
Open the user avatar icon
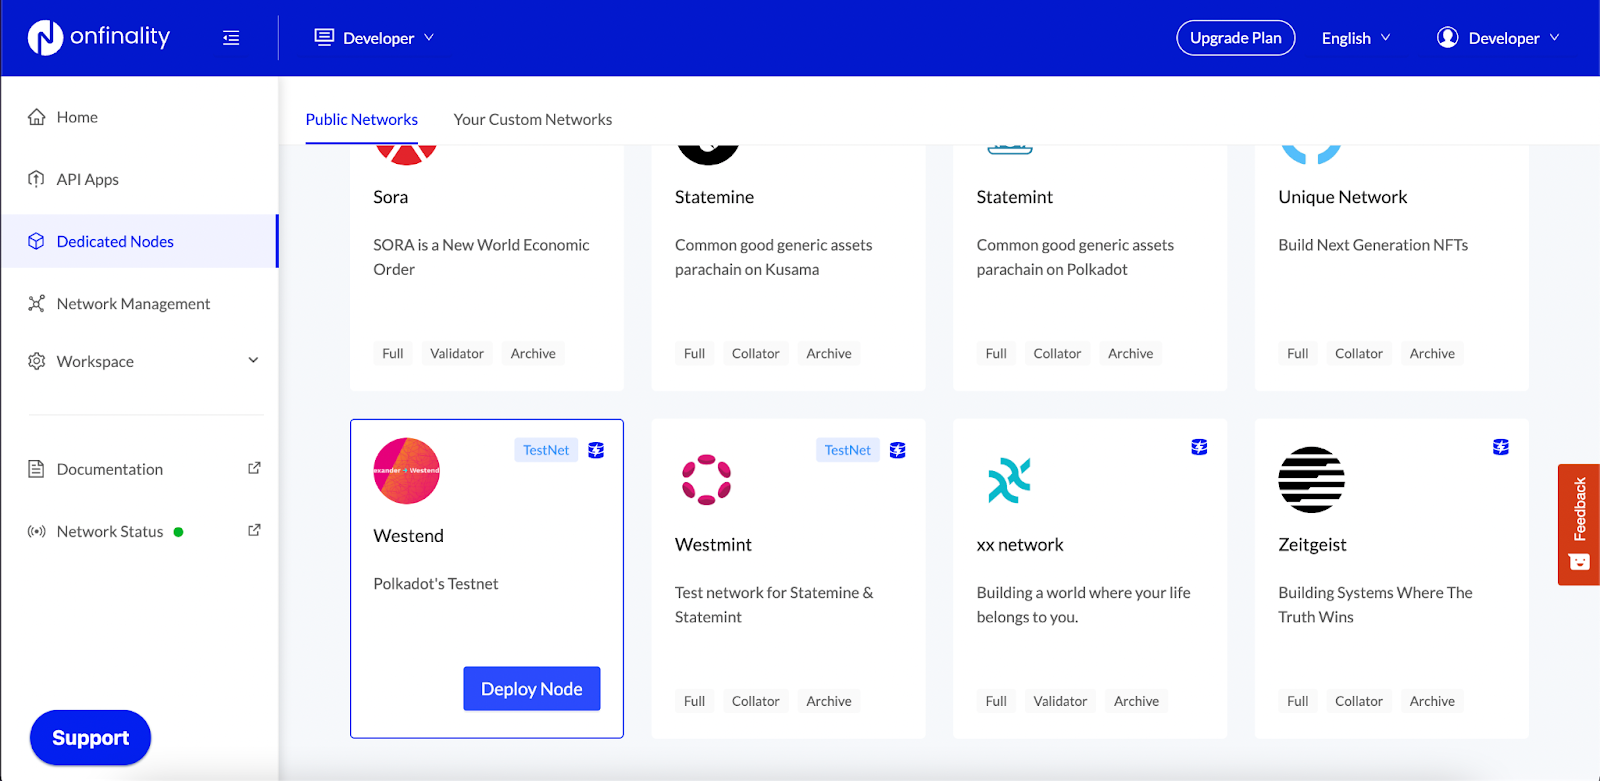click(1447, 37)
